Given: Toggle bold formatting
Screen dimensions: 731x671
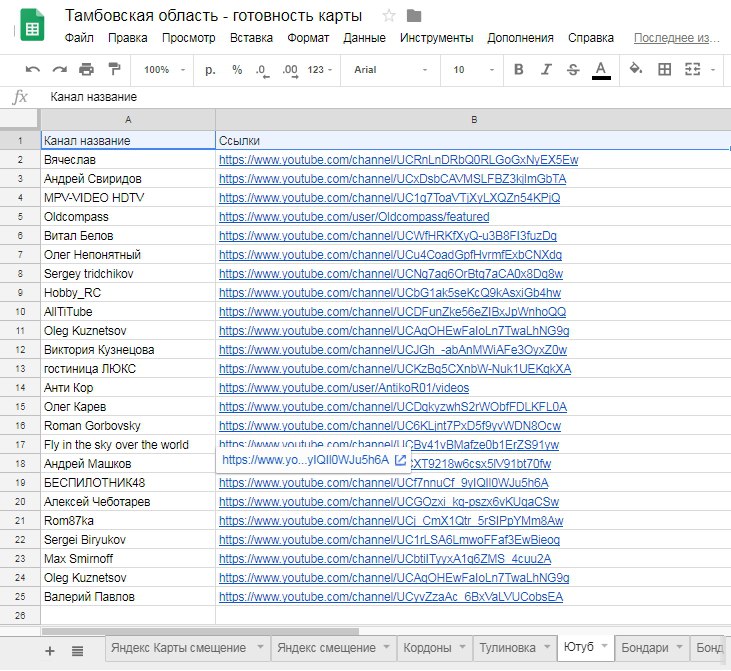Looking at the screenshot, I should point(518,69).
